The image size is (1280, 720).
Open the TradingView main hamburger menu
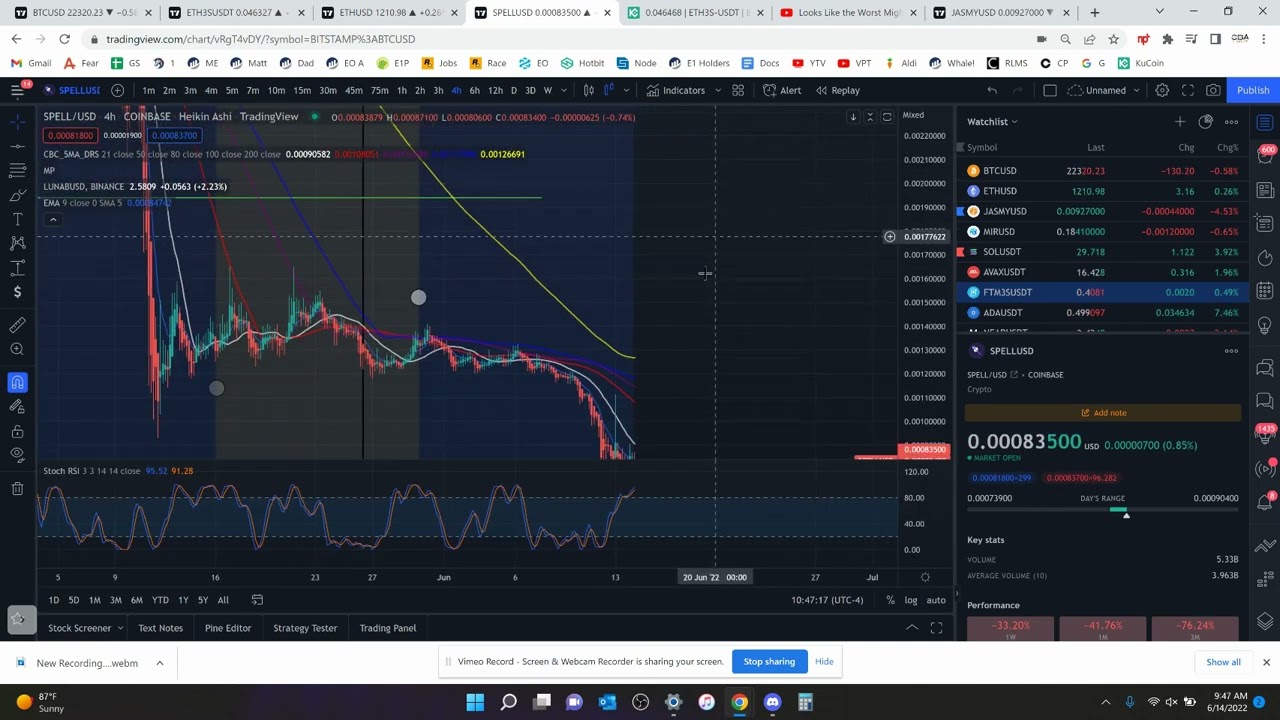(x=17, y=90)
